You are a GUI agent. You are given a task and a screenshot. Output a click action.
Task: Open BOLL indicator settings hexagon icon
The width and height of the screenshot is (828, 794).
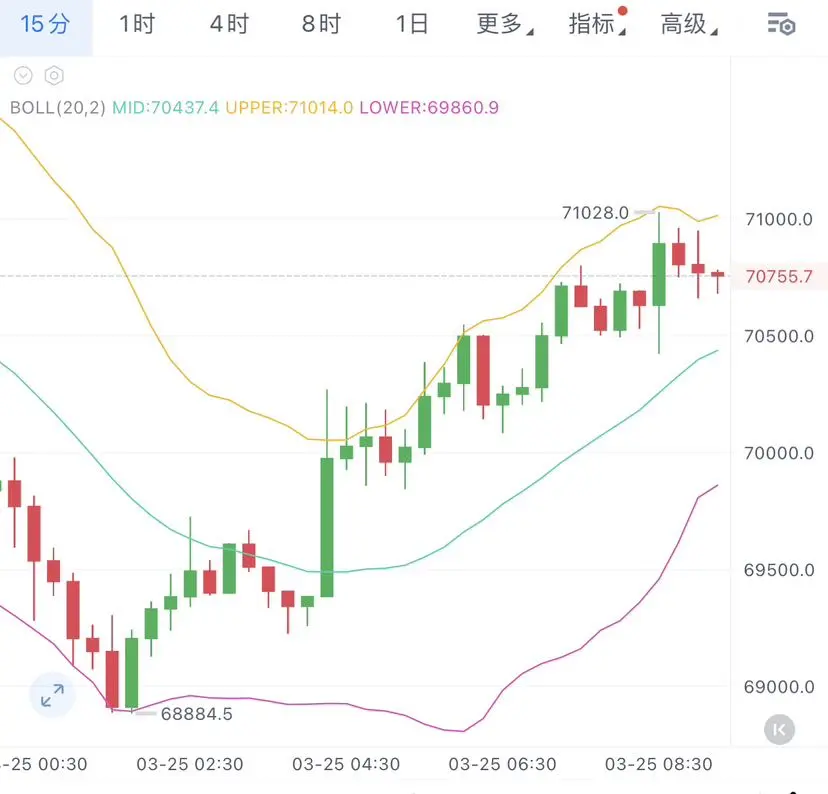(x=54, y=75)
